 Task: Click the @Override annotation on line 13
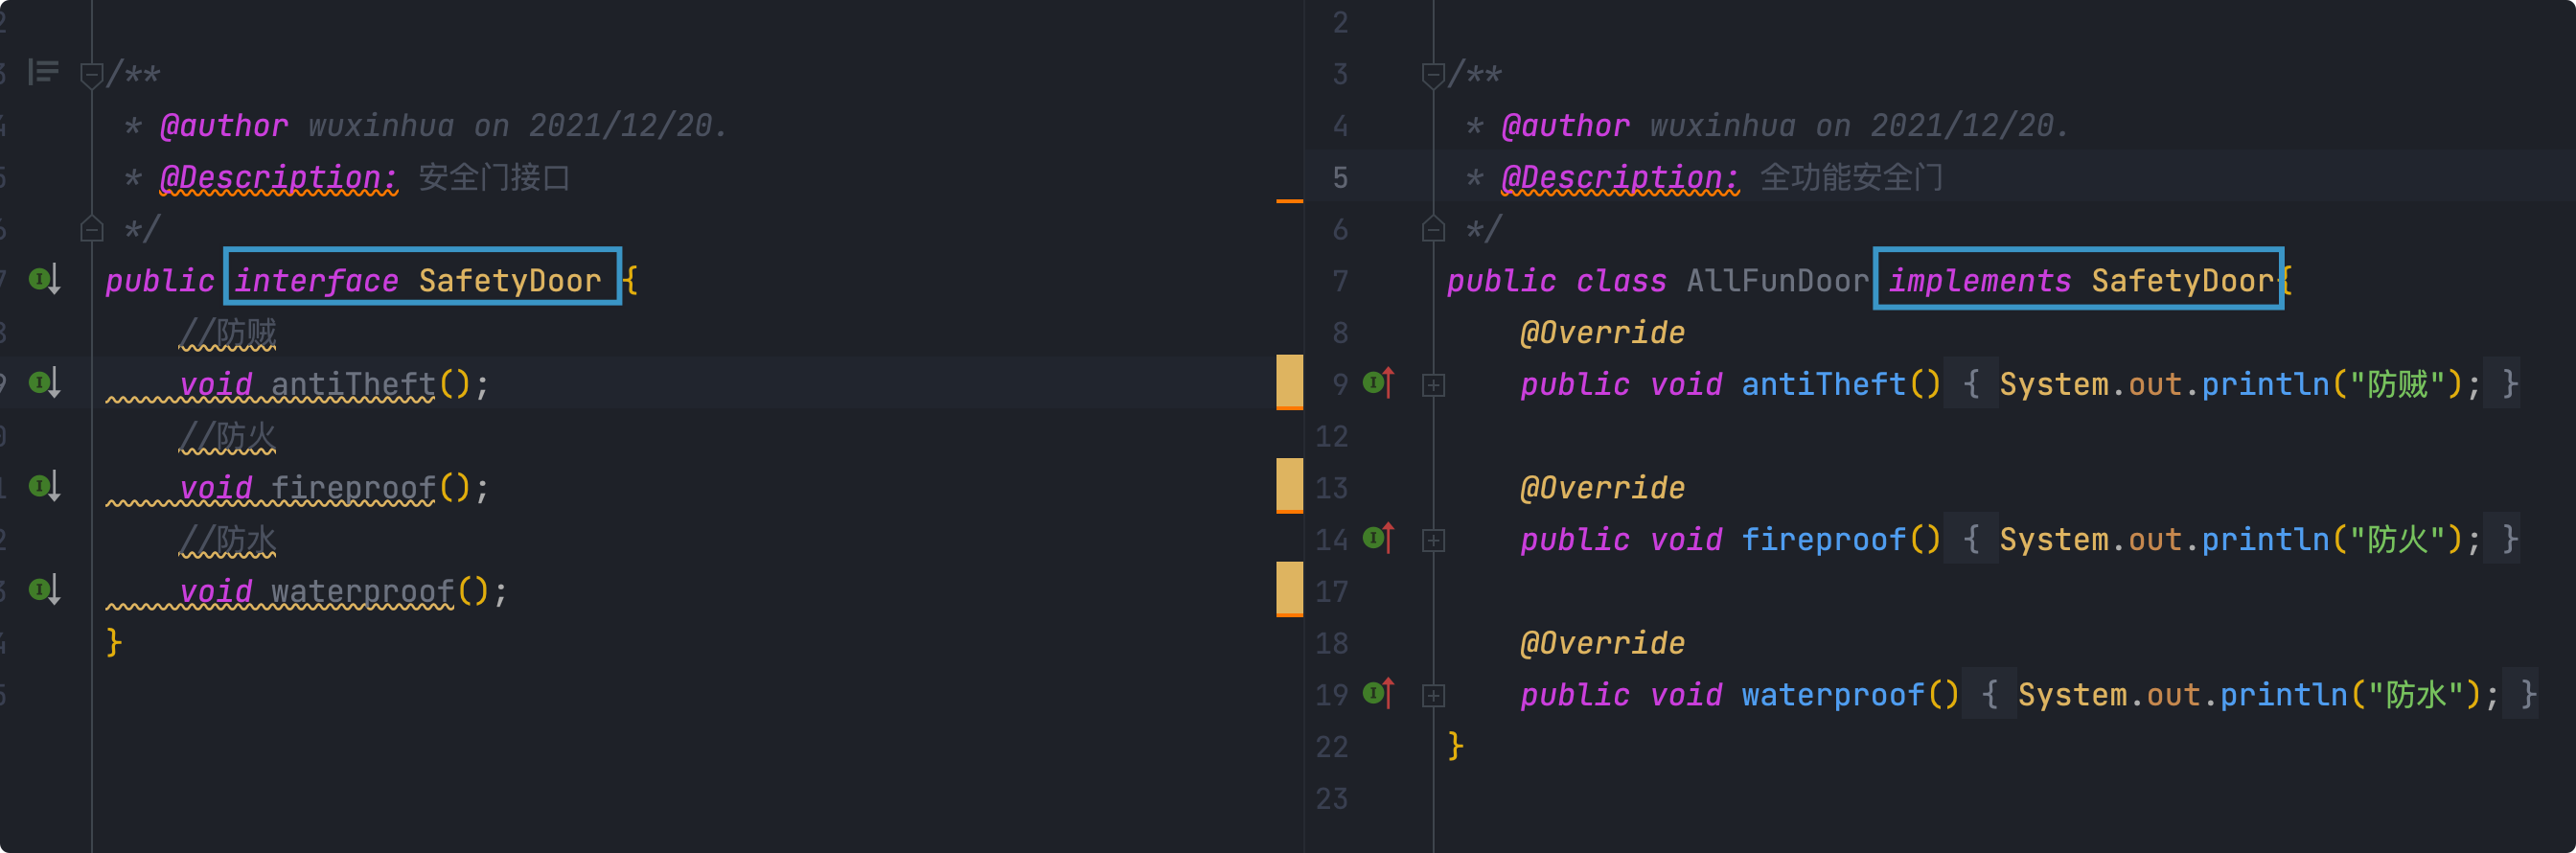tap(1602, 488)
